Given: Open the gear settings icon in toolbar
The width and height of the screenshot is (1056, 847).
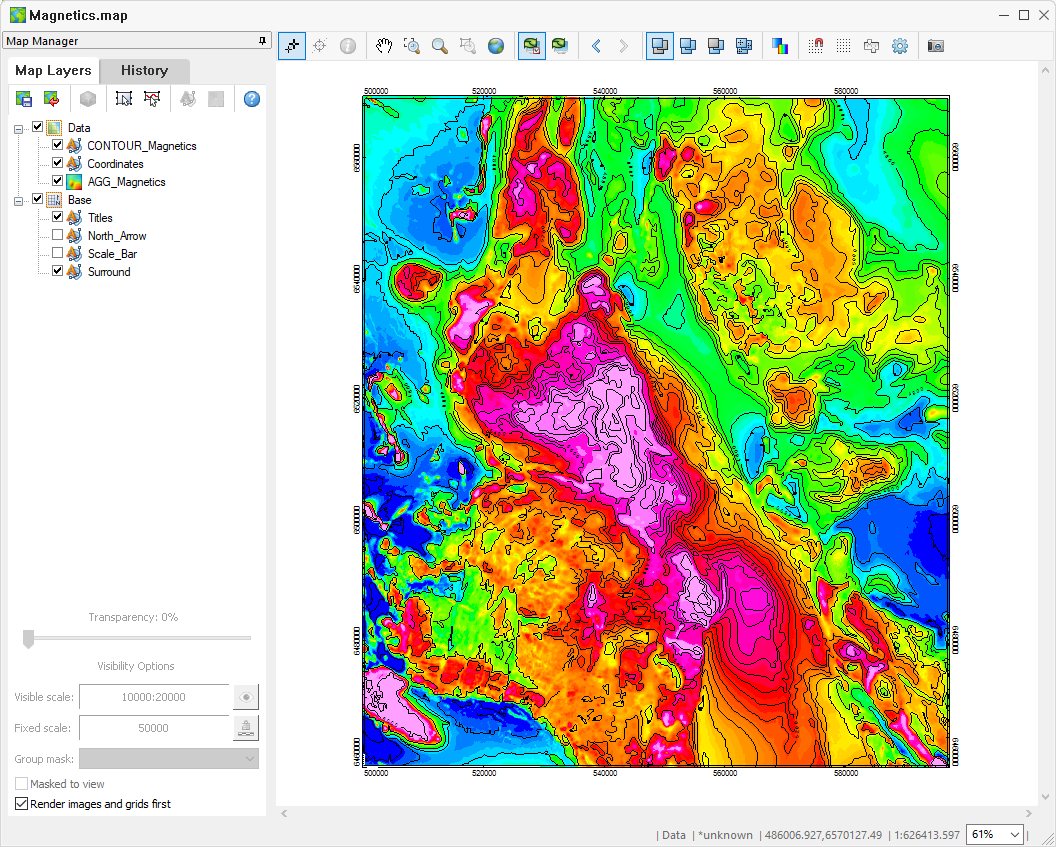Looking at the screenshot, I should (900, 46).
